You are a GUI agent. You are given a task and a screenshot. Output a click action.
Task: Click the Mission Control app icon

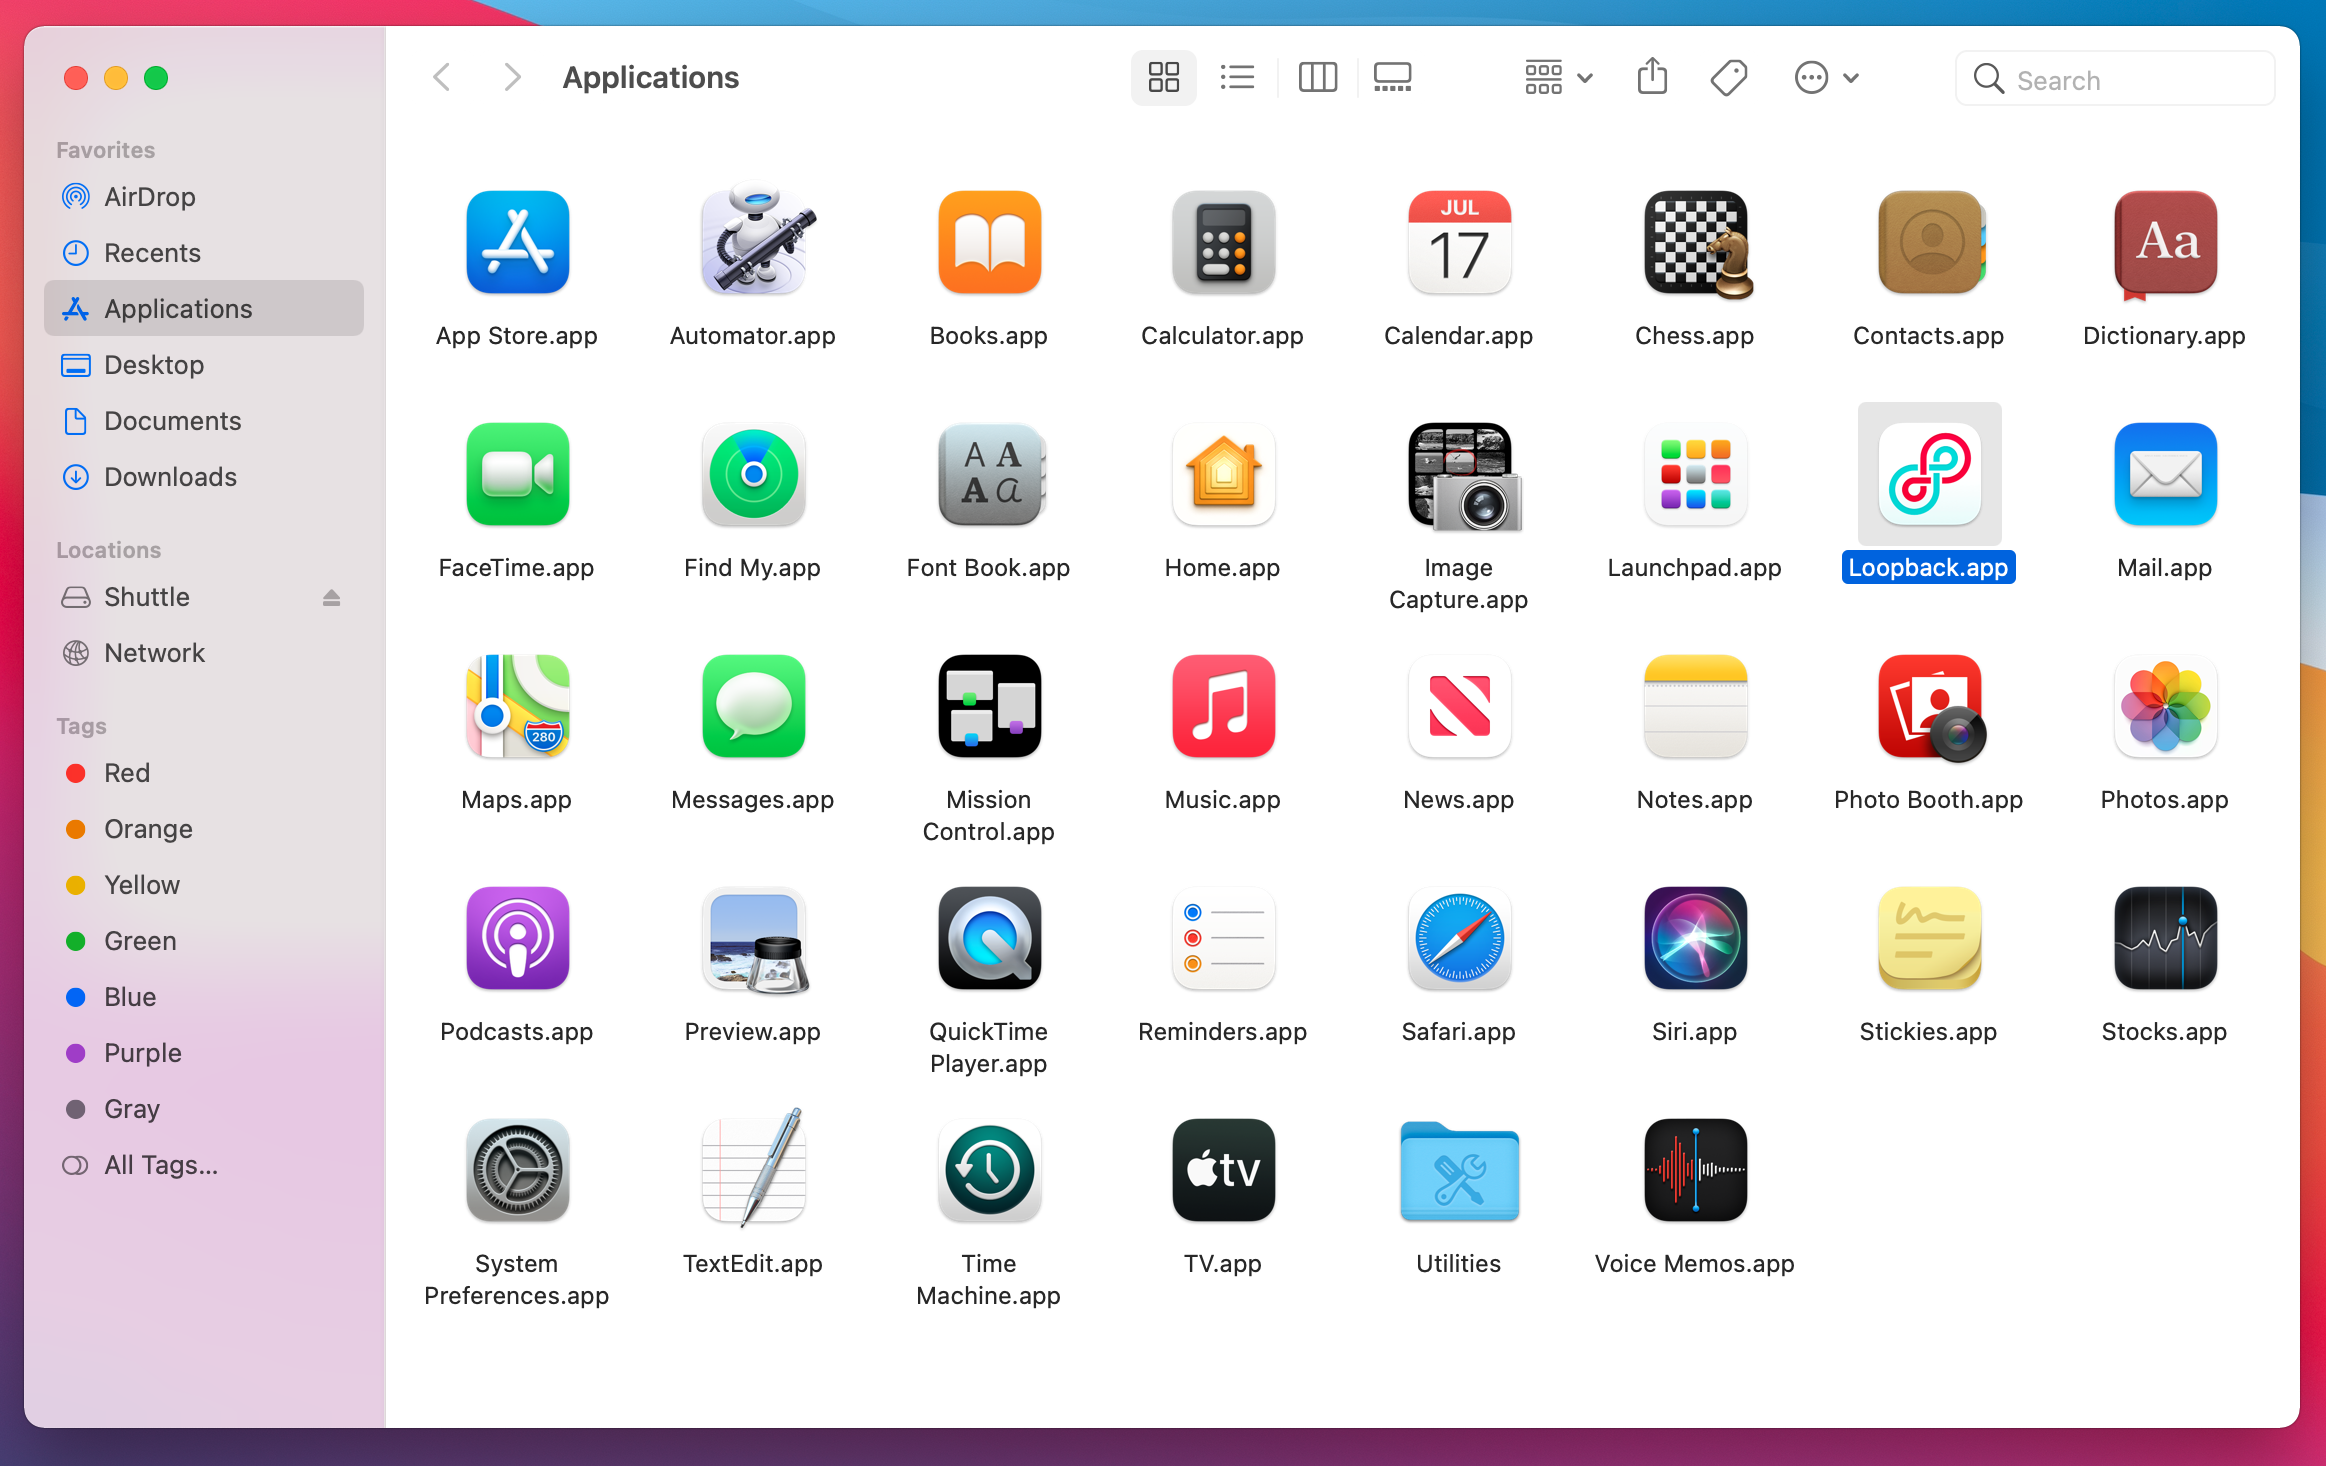pyautogui.click(x=989, y=706)
